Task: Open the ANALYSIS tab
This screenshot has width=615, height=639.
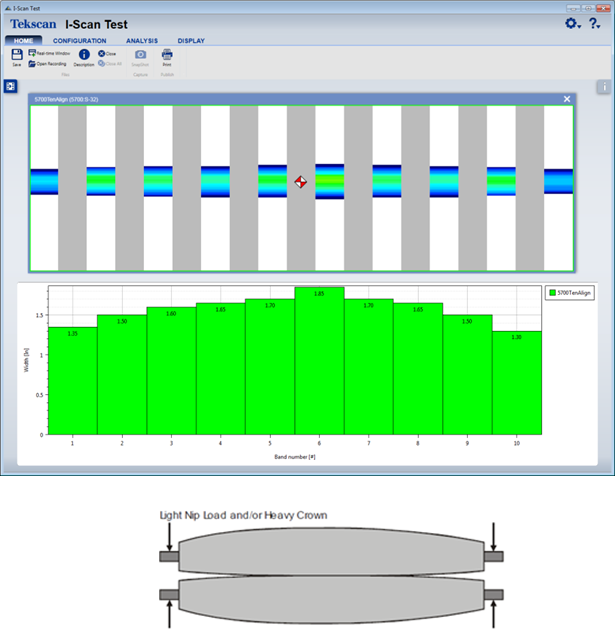Action: (x=142, y=41)
